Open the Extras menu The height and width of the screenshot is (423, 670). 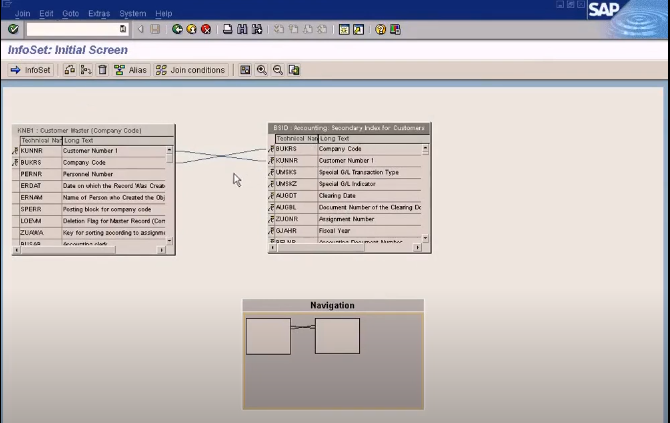coord(99,14)
